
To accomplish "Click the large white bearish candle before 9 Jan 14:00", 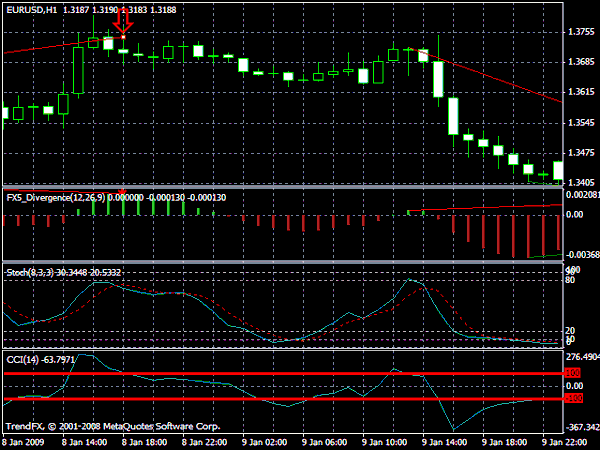I will click(x=438, y=79).
